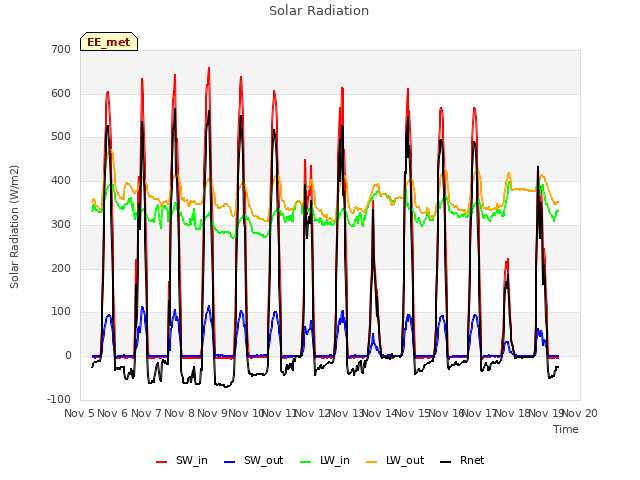Viewport: 640px width, 480px height.
Task: Click the Rnet legend label
Action: coord(472,460)
